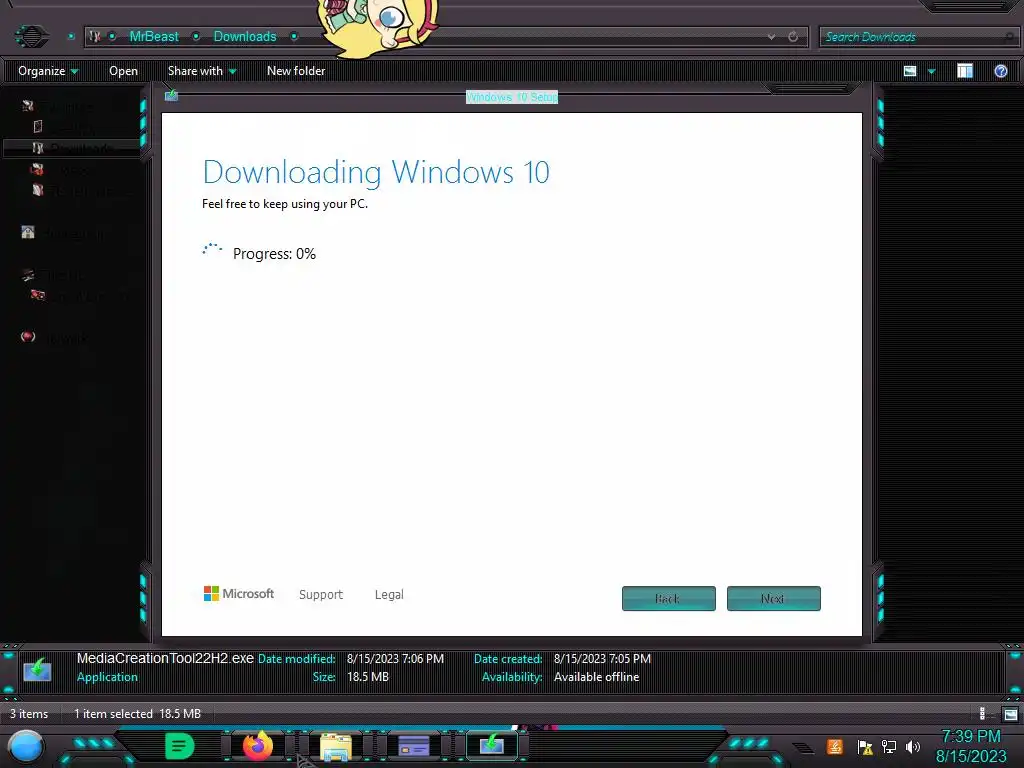Image resolution: width=1024 pixels, height=768 pixels.
Task: Click the Date created 8/15/2023 7:05 PM value
Action: (602, 659)
